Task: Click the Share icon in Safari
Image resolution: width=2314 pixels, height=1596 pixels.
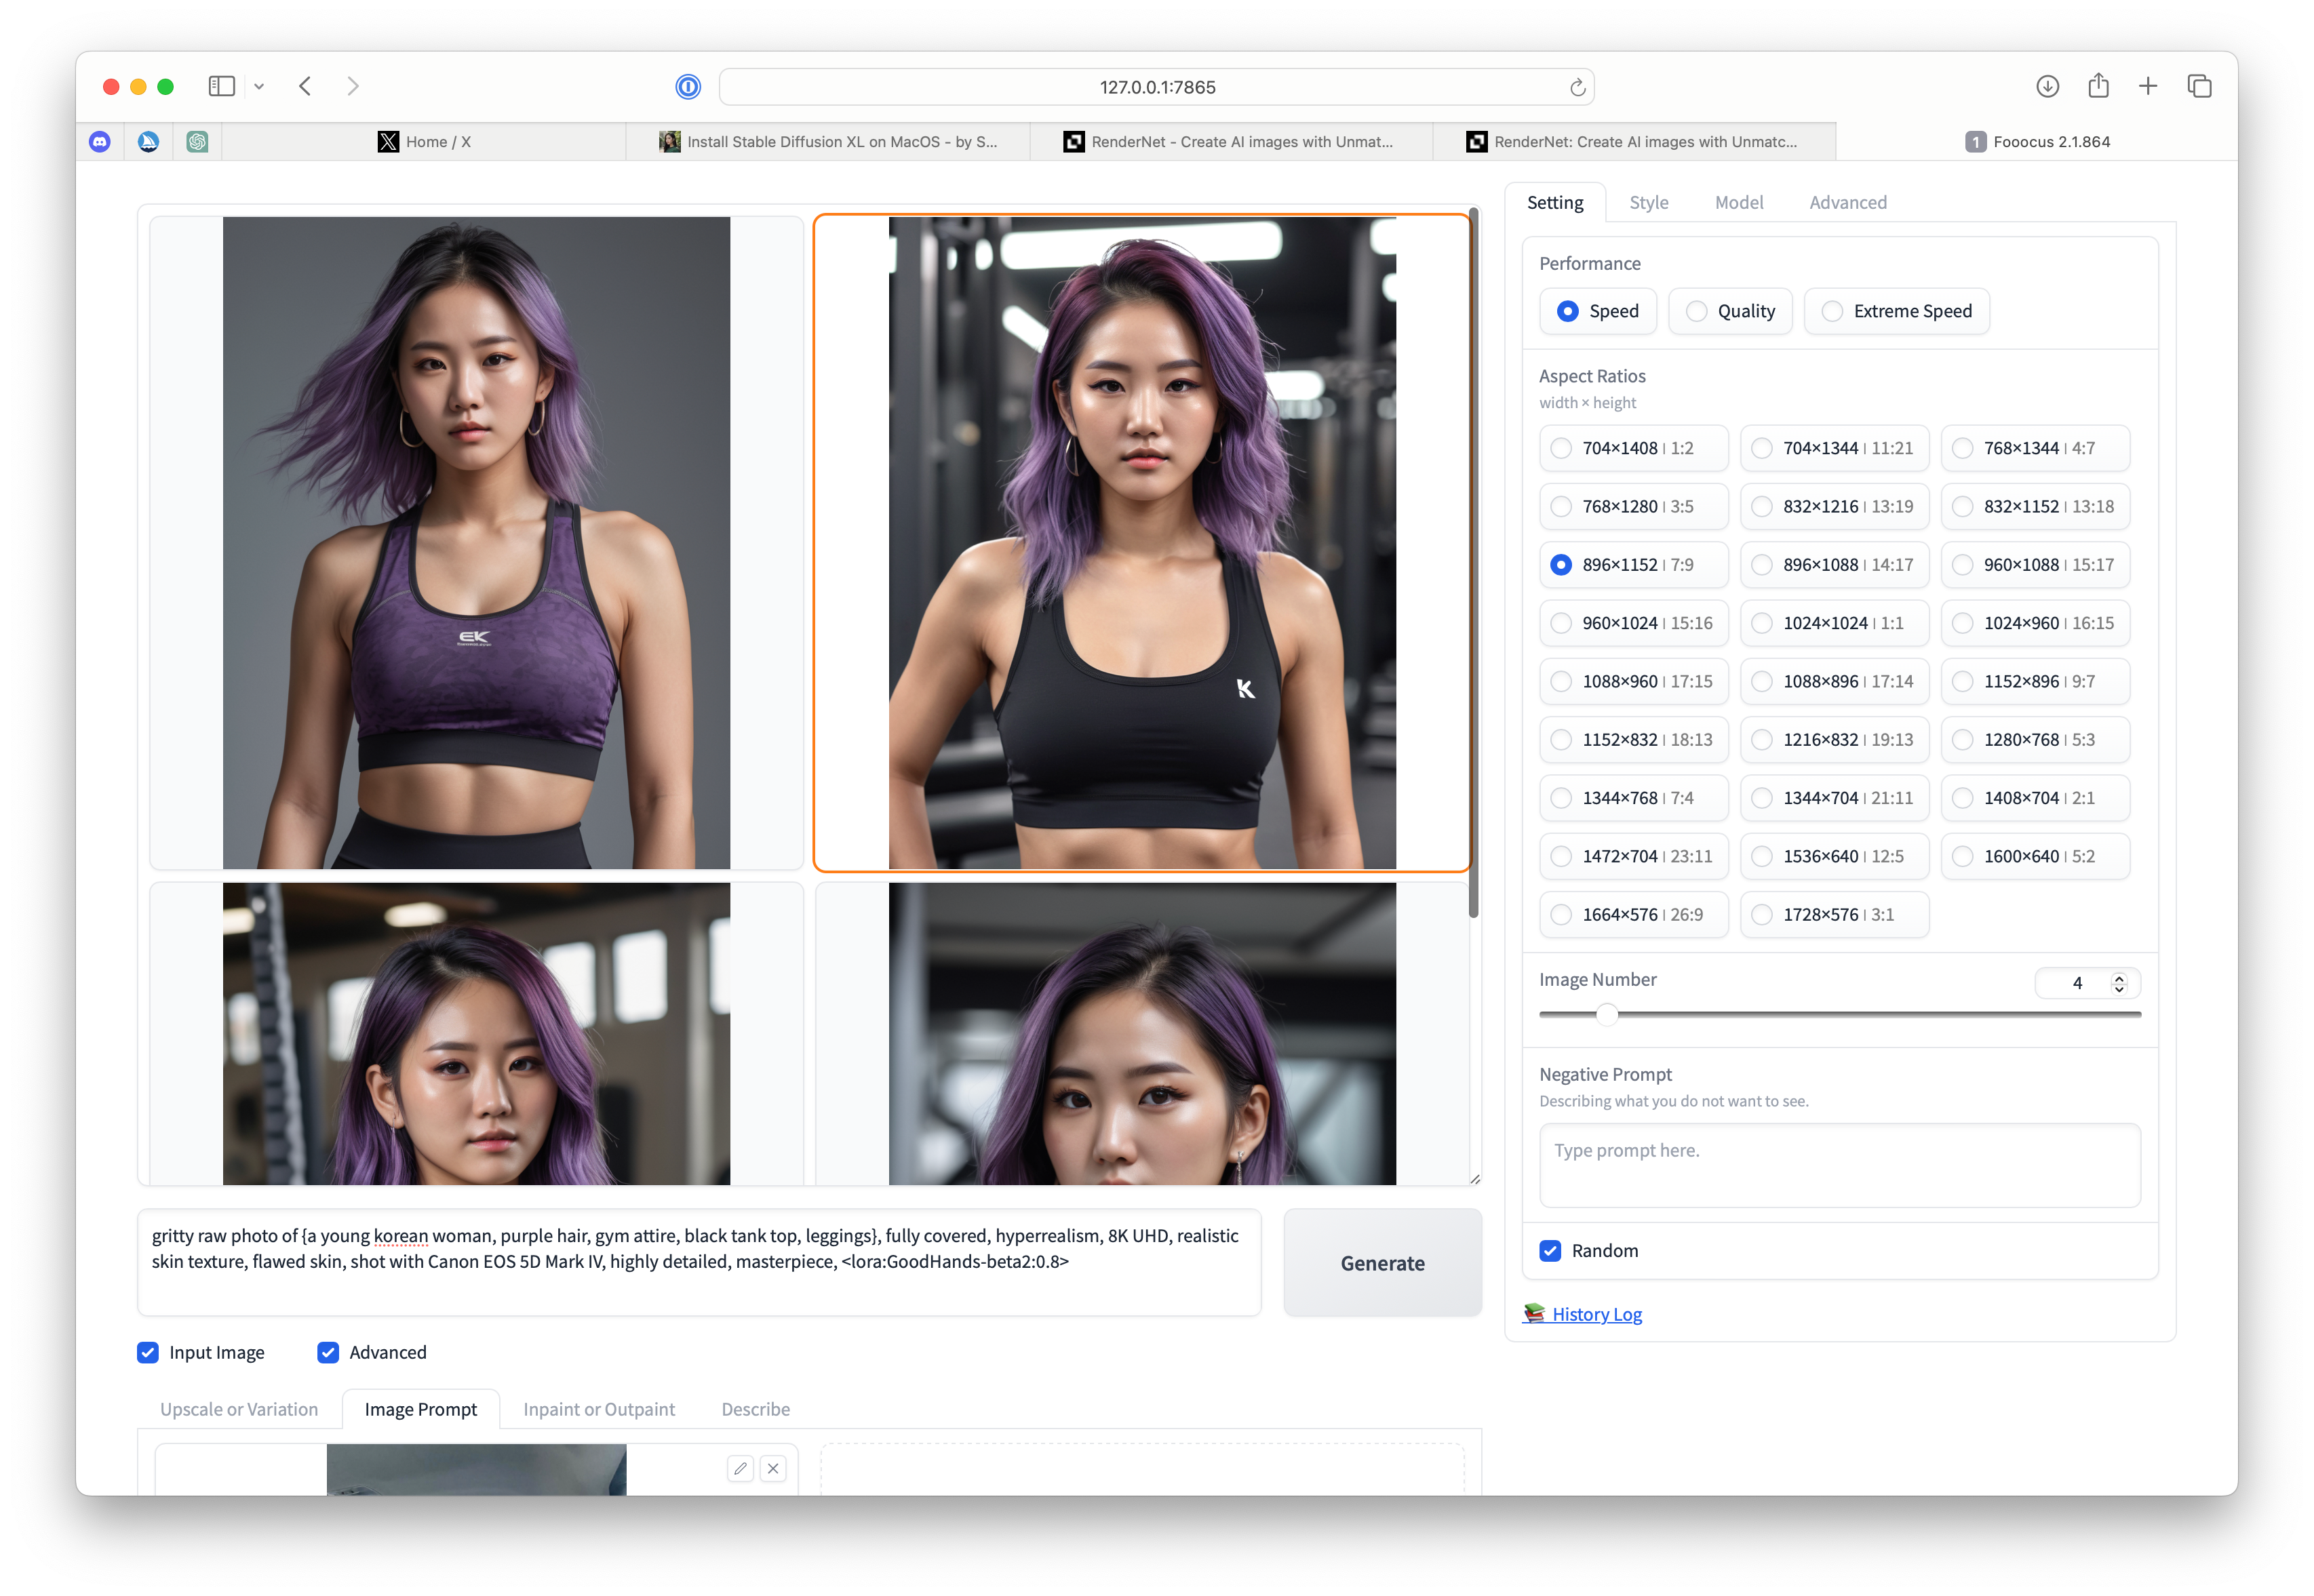Action: click(2098, 87)
